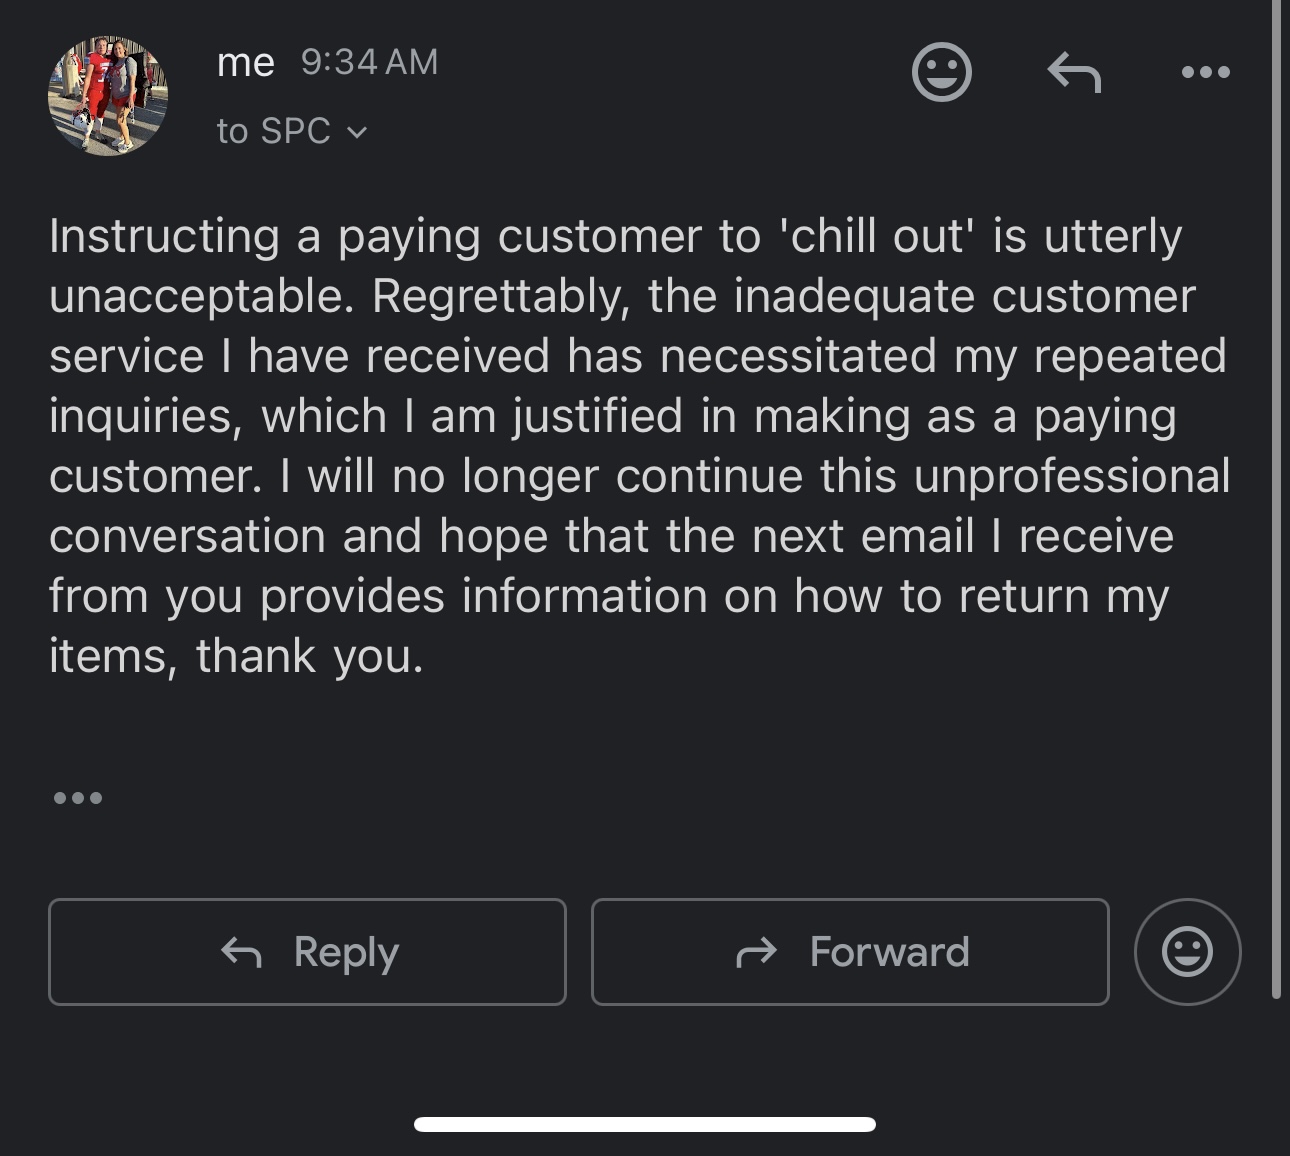Click the word 'Instructing' starting the email
This screenshot has width=1290, height=1156.
(x=164, y=237)
